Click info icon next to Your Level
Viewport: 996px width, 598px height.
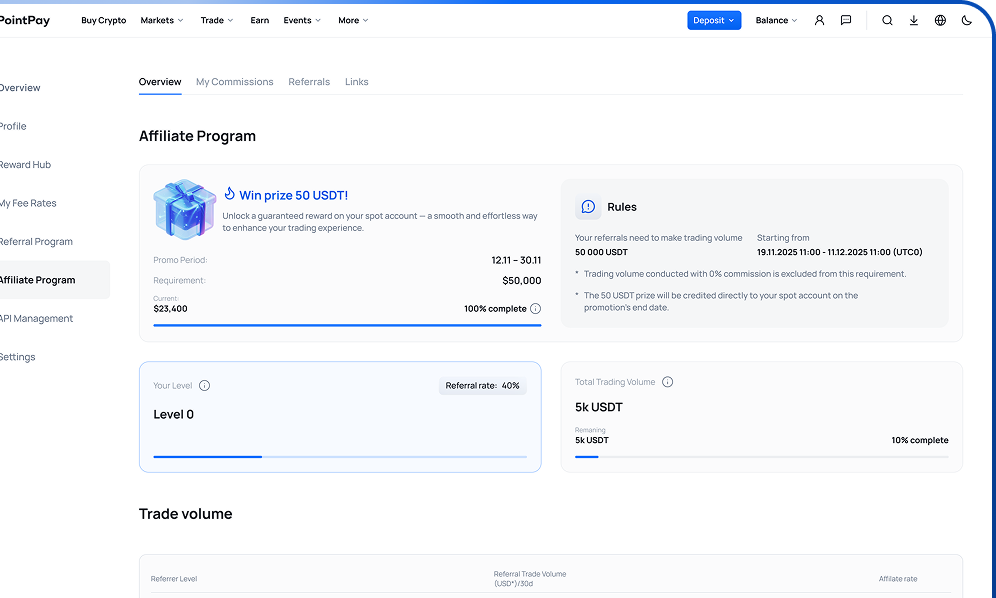[x=204, y=385]
